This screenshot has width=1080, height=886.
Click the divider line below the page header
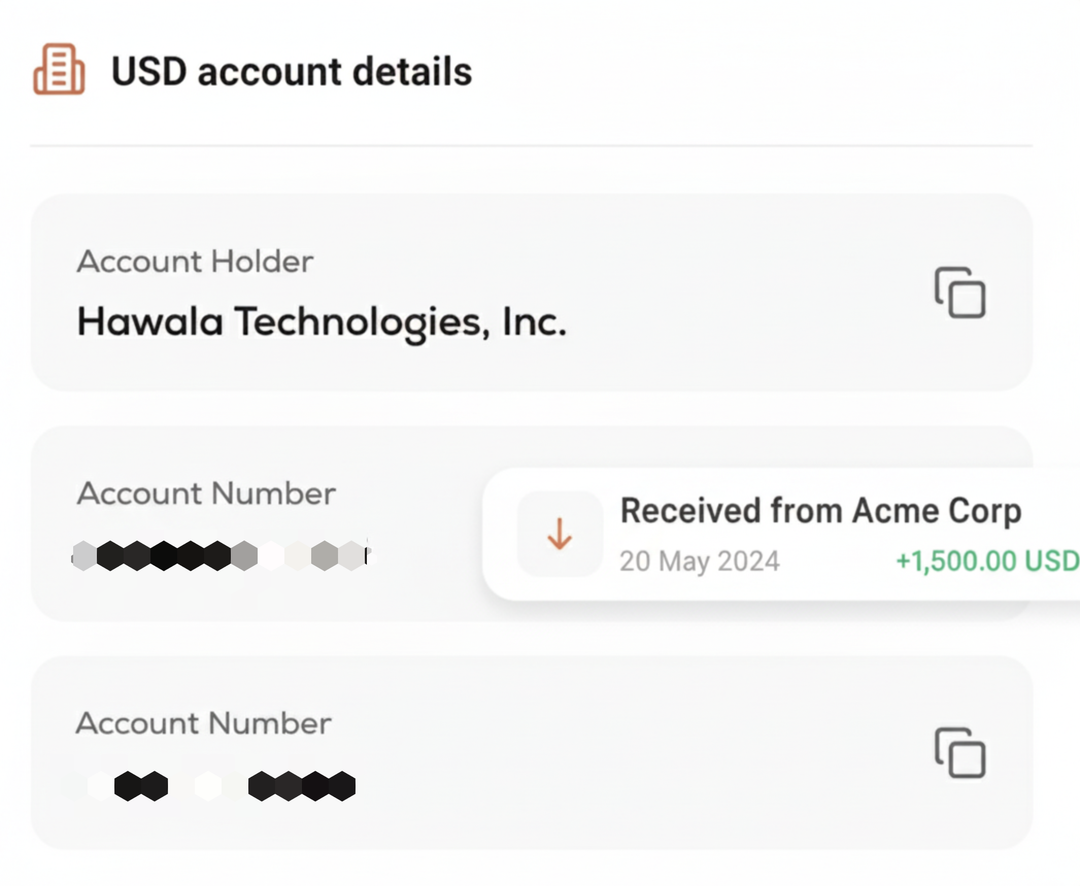[x=531, y=146]
